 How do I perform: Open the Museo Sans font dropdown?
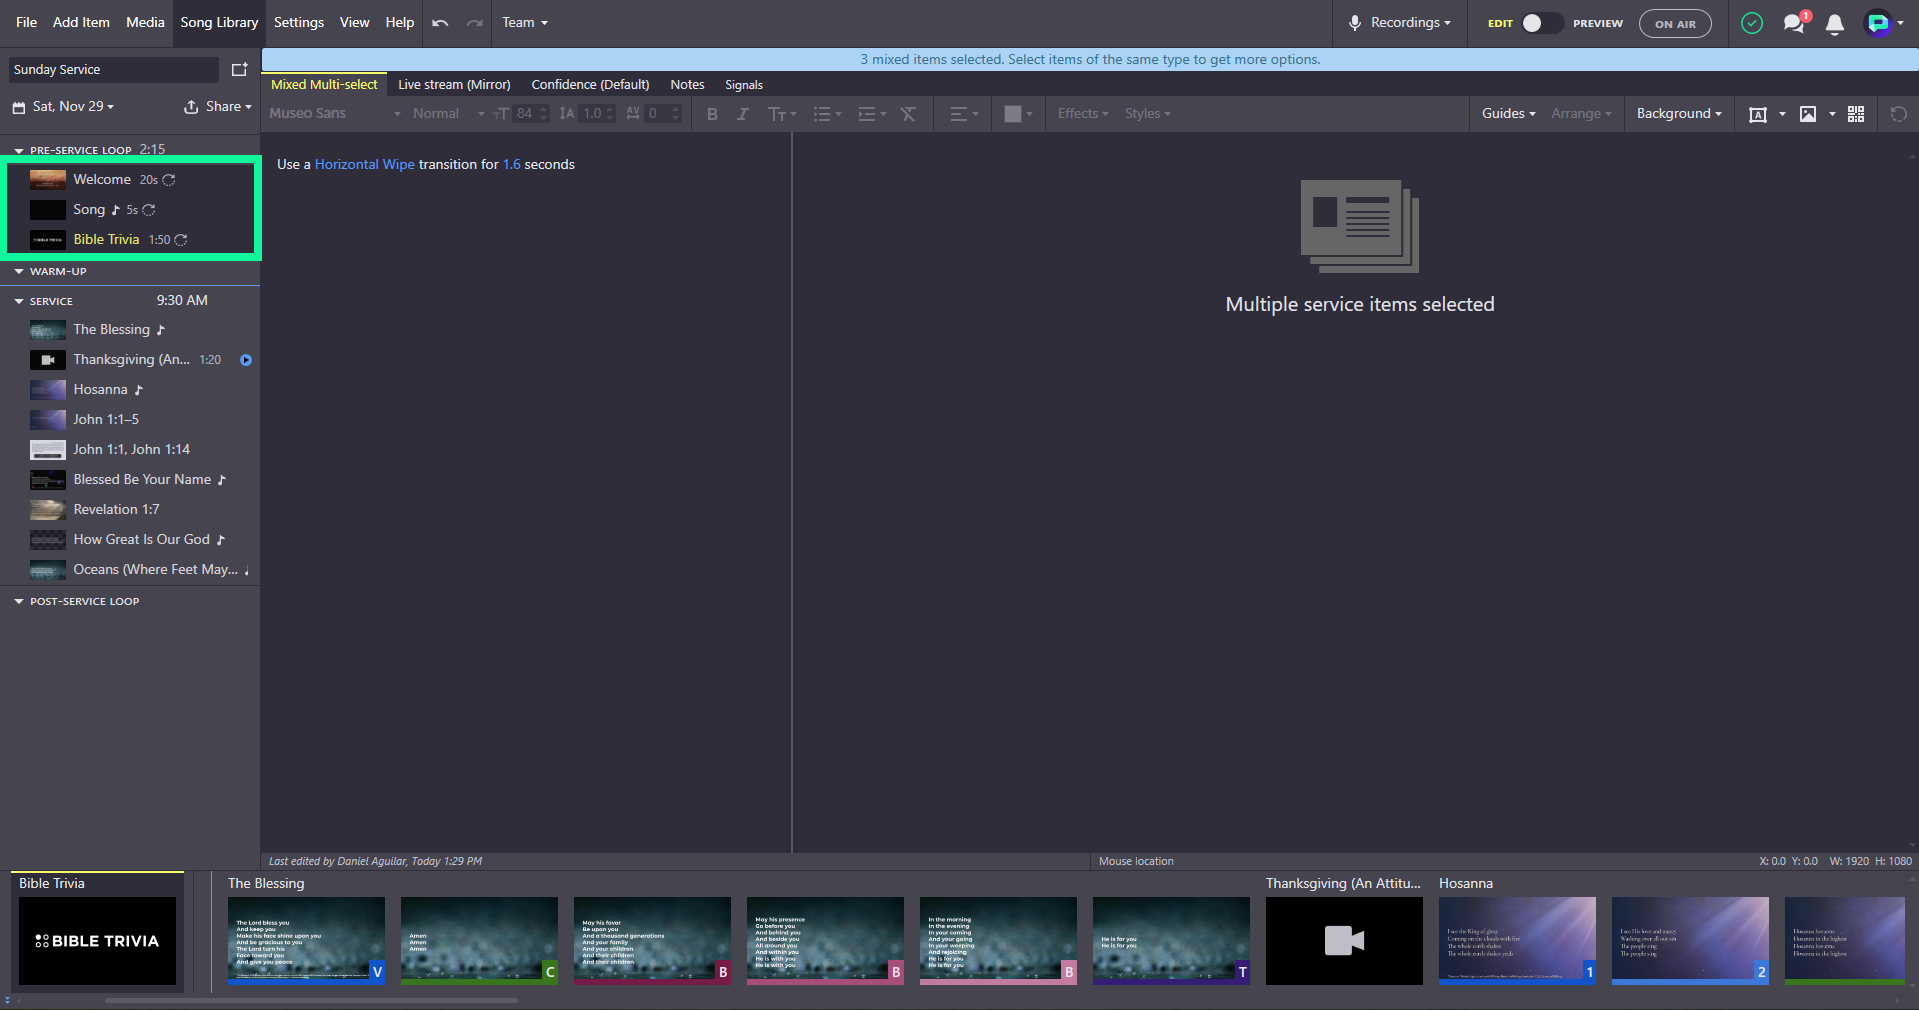pyautogui.click(x=335, y=114)
